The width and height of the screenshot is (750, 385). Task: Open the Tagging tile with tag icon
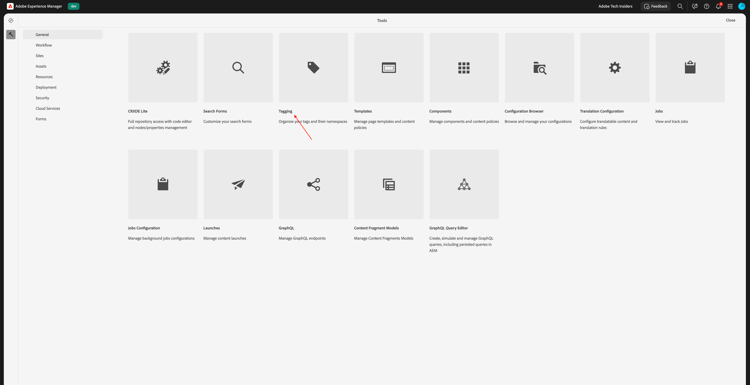pyautogui.click(x=313, y=67)
